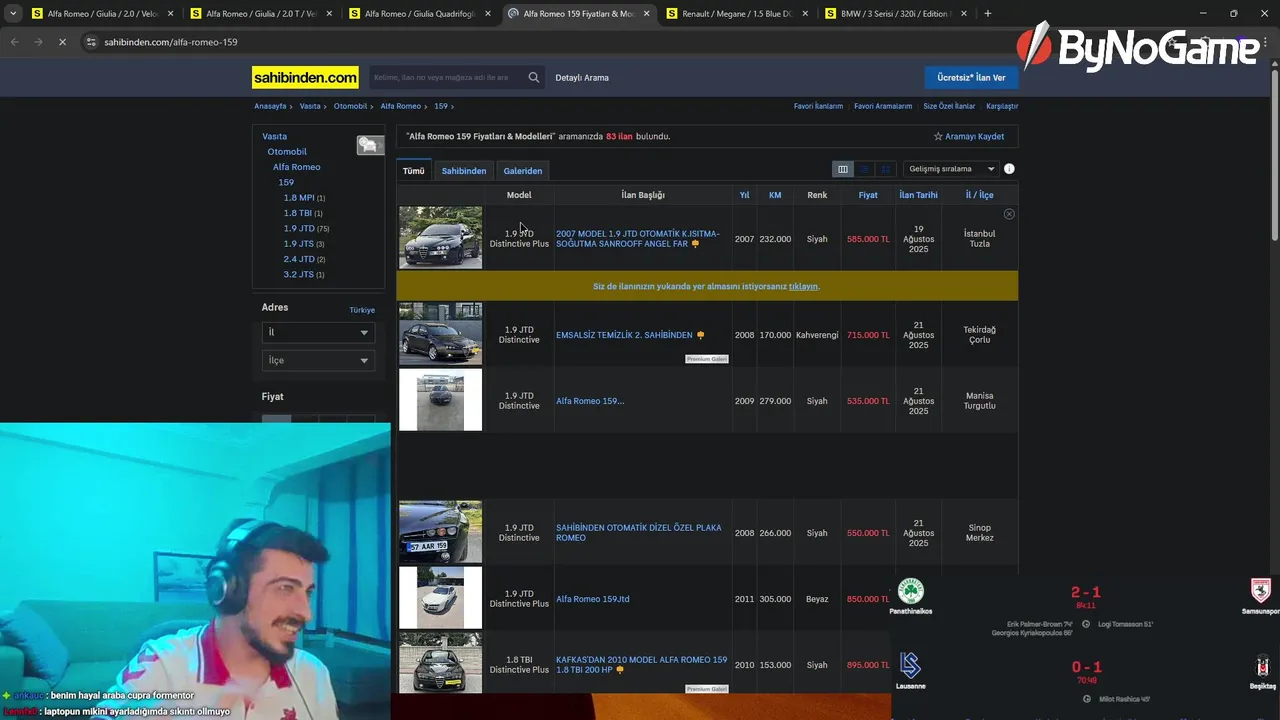The width and height of the screenshot is (1280, 720).
Task: Open the sahibinden.com home logo
Action: (x=305, y=77)
